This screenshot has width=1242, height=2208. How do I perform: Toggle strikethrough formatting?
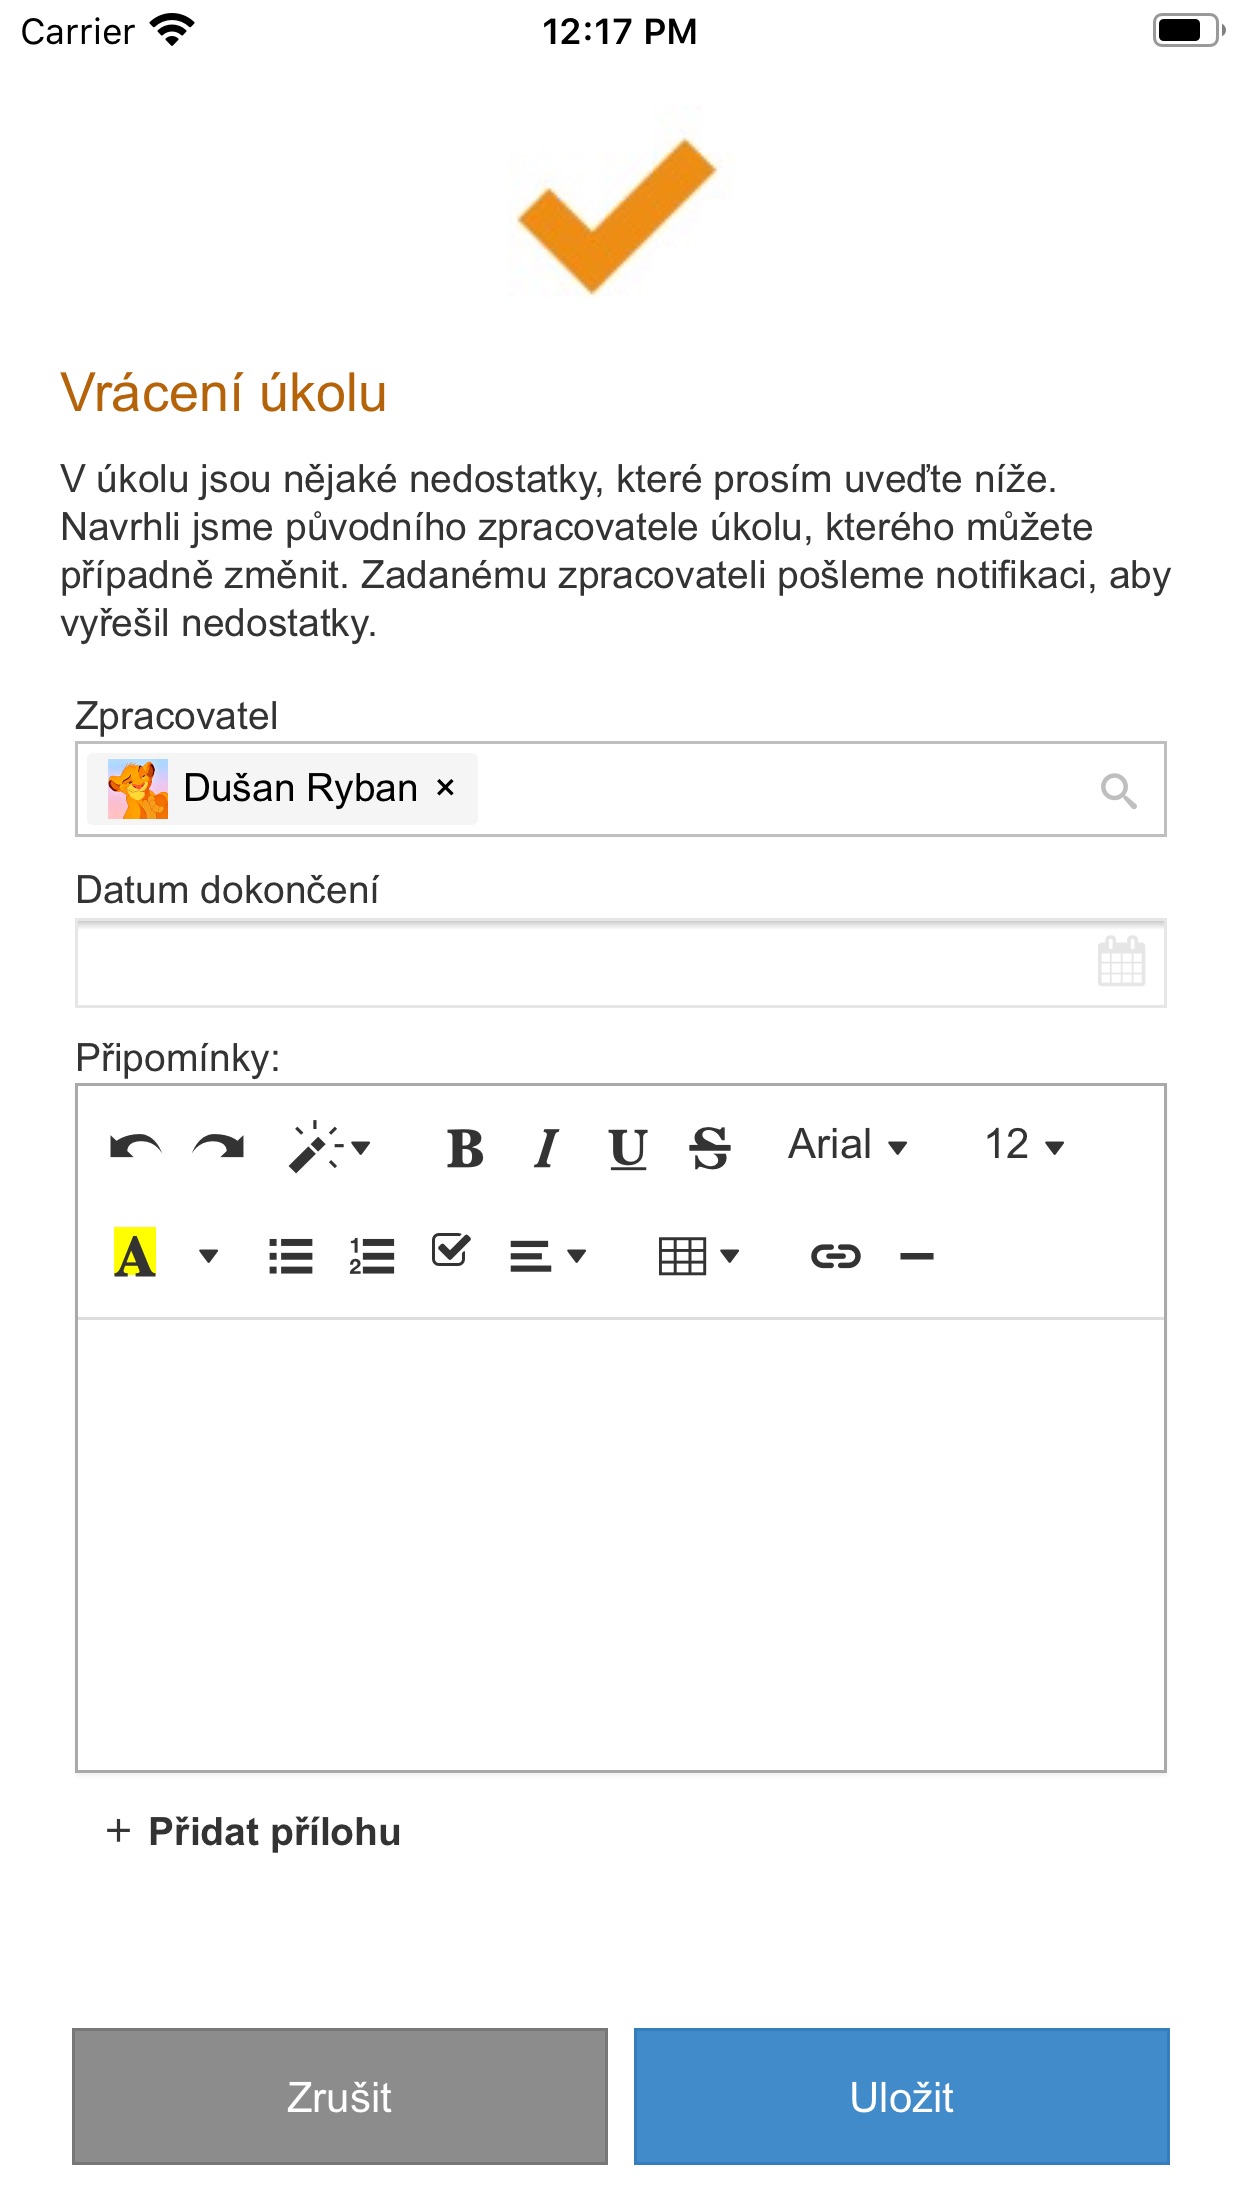click(710, 1148)
